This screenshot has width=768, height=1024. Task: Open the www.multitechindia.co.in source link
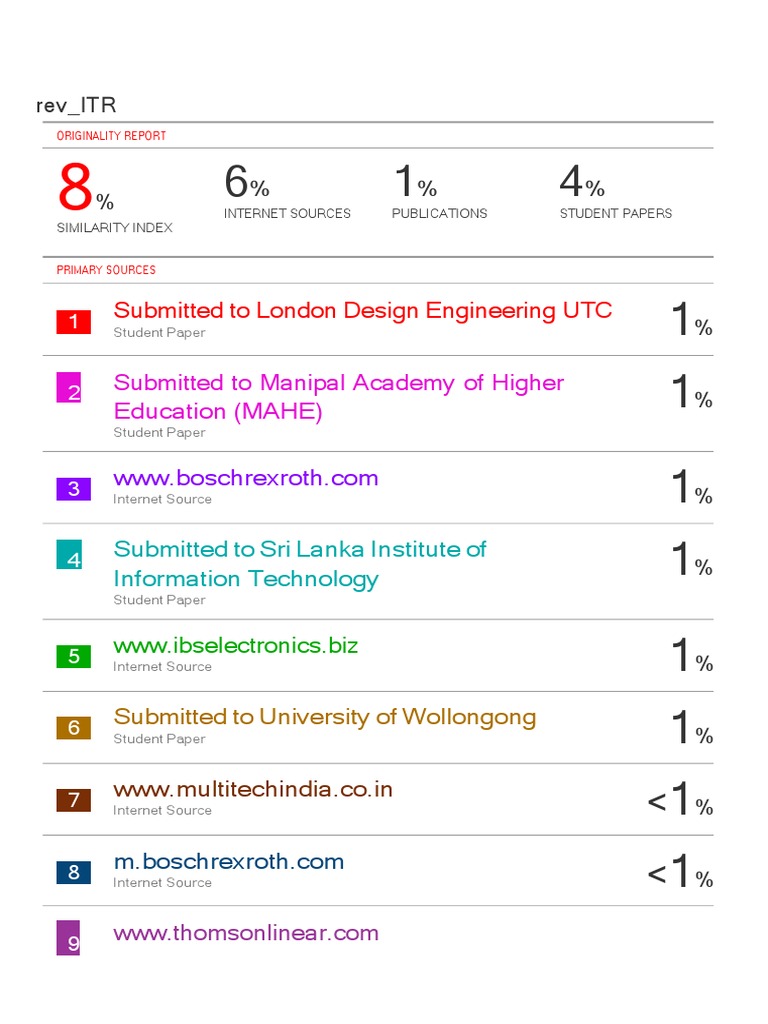[x=253, y=790]
